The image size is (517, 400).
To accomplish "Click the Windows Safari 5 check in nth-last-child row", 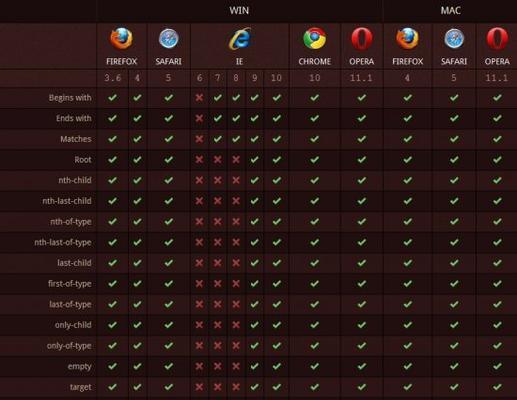I will (x=169, y=201).
